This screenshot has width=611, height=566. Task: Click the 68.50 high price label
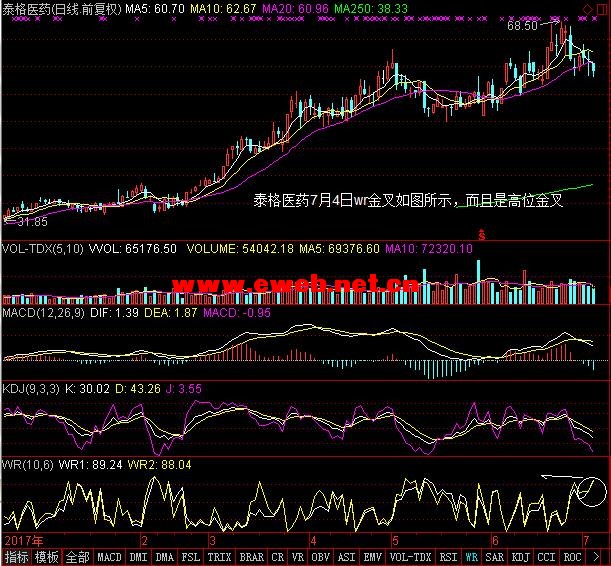(522, 26)
